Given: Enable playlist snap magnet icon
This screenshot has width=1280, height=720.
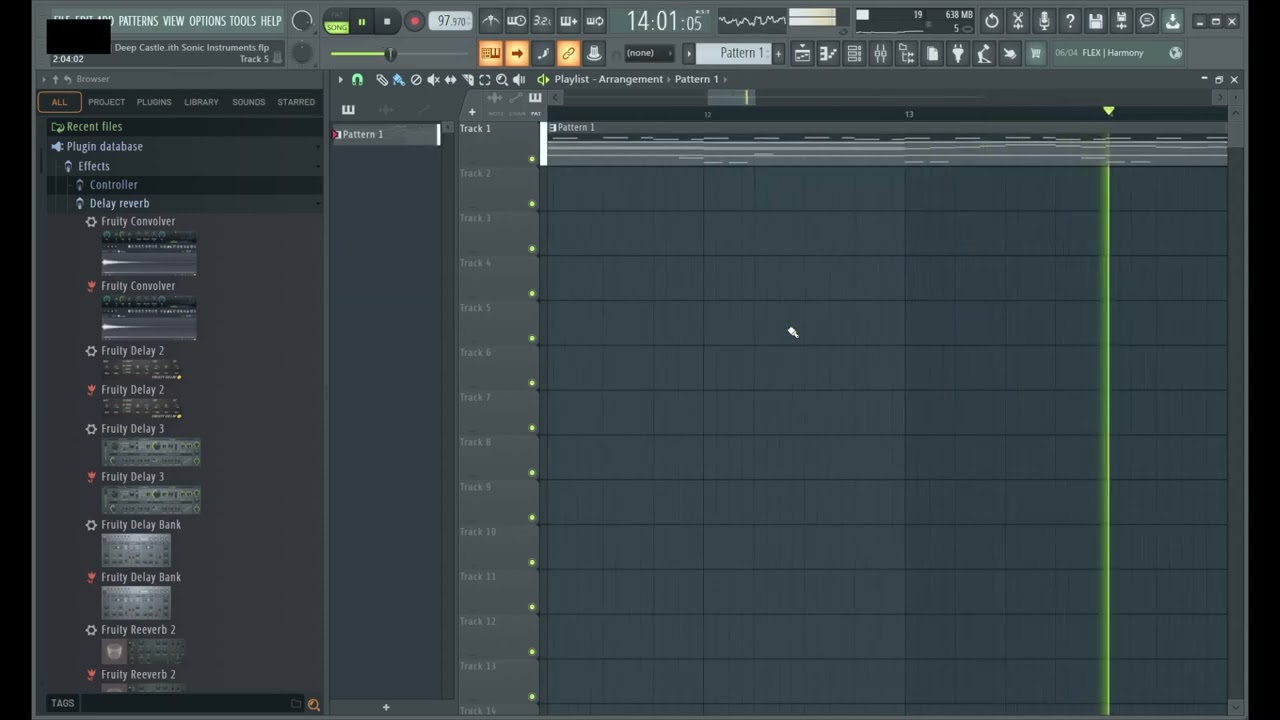Looking at the screenshot, I should (x=357, y=79).
